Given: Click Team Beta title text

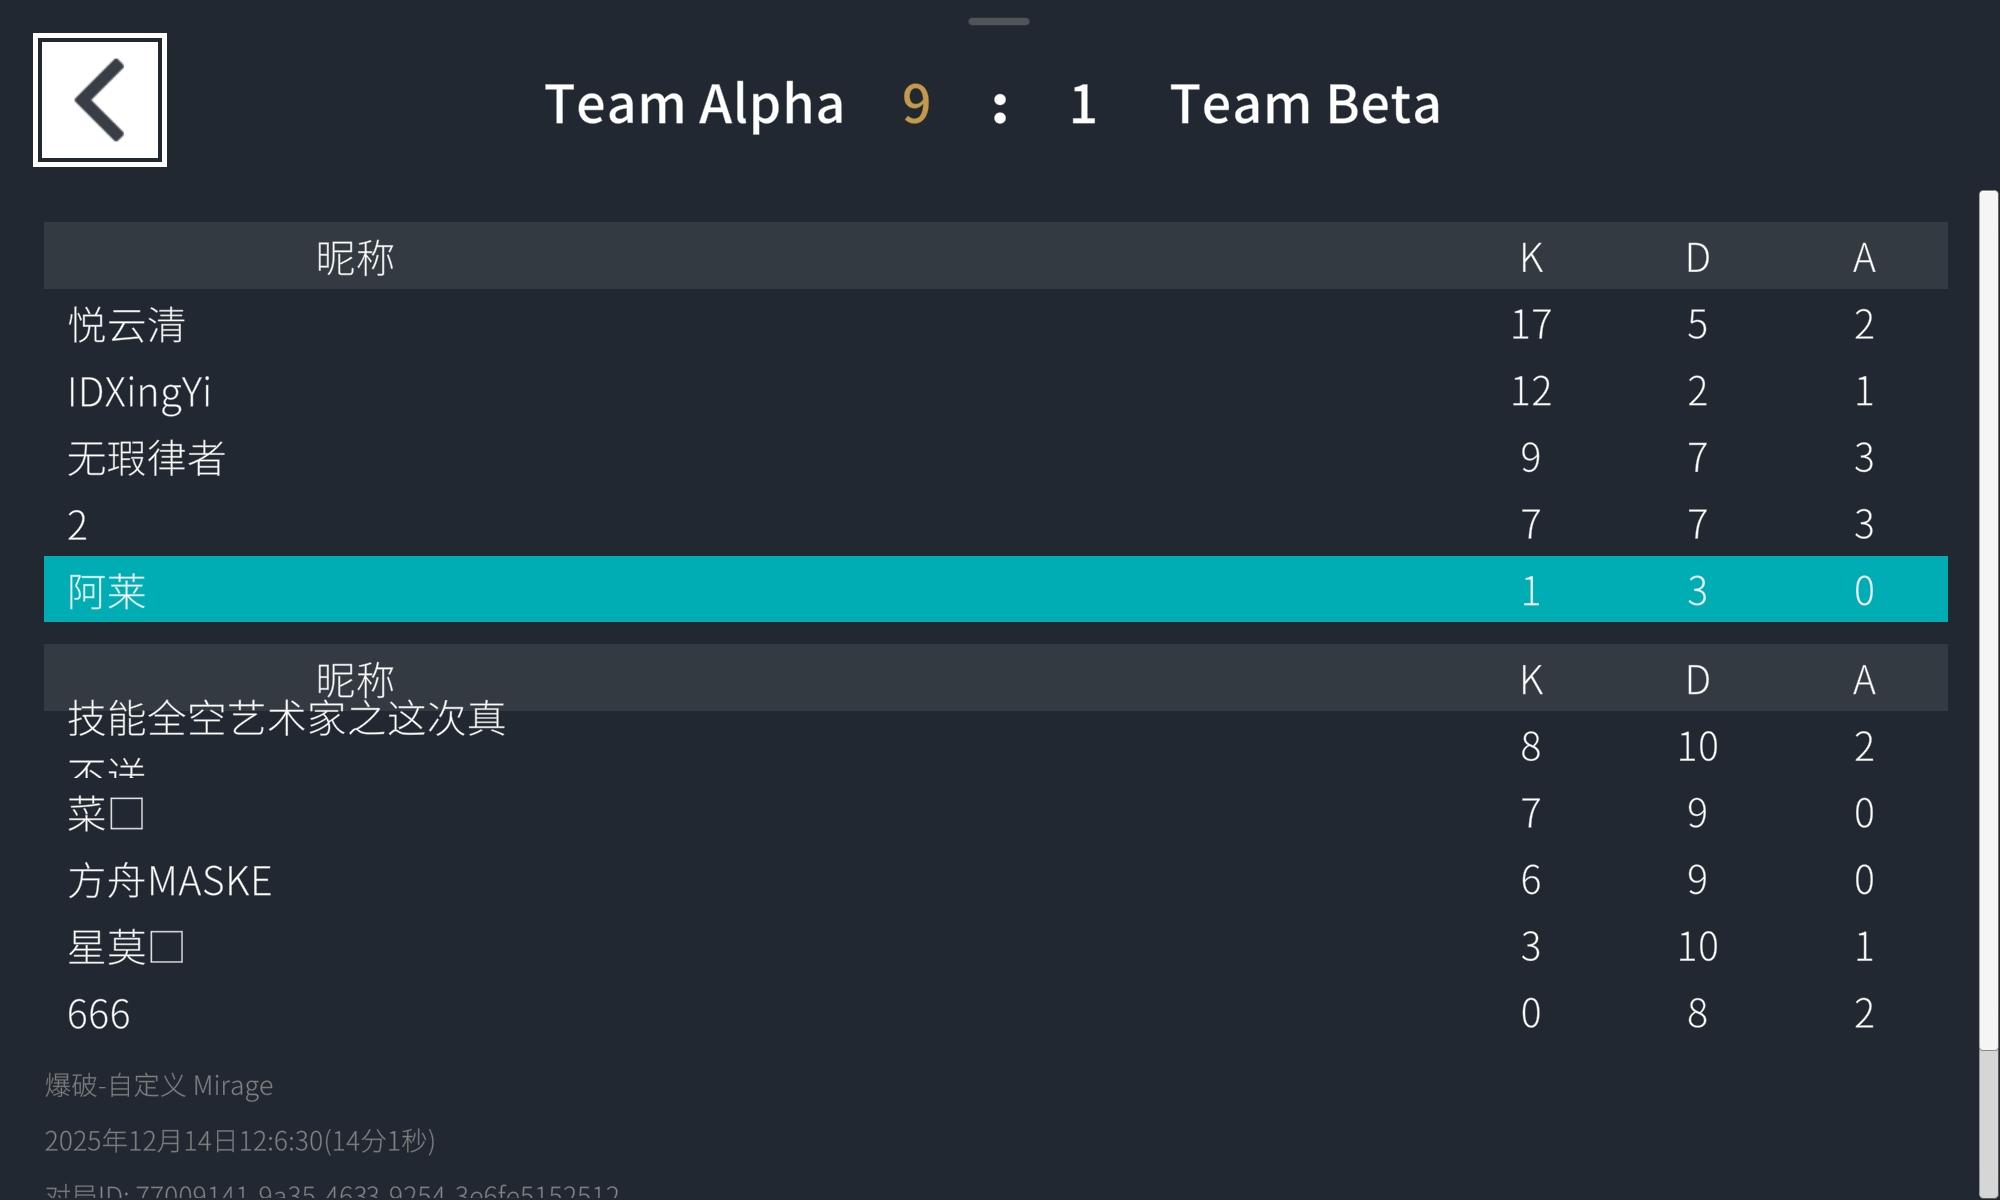Looking at the screenshot, I should coord(1305,104).
